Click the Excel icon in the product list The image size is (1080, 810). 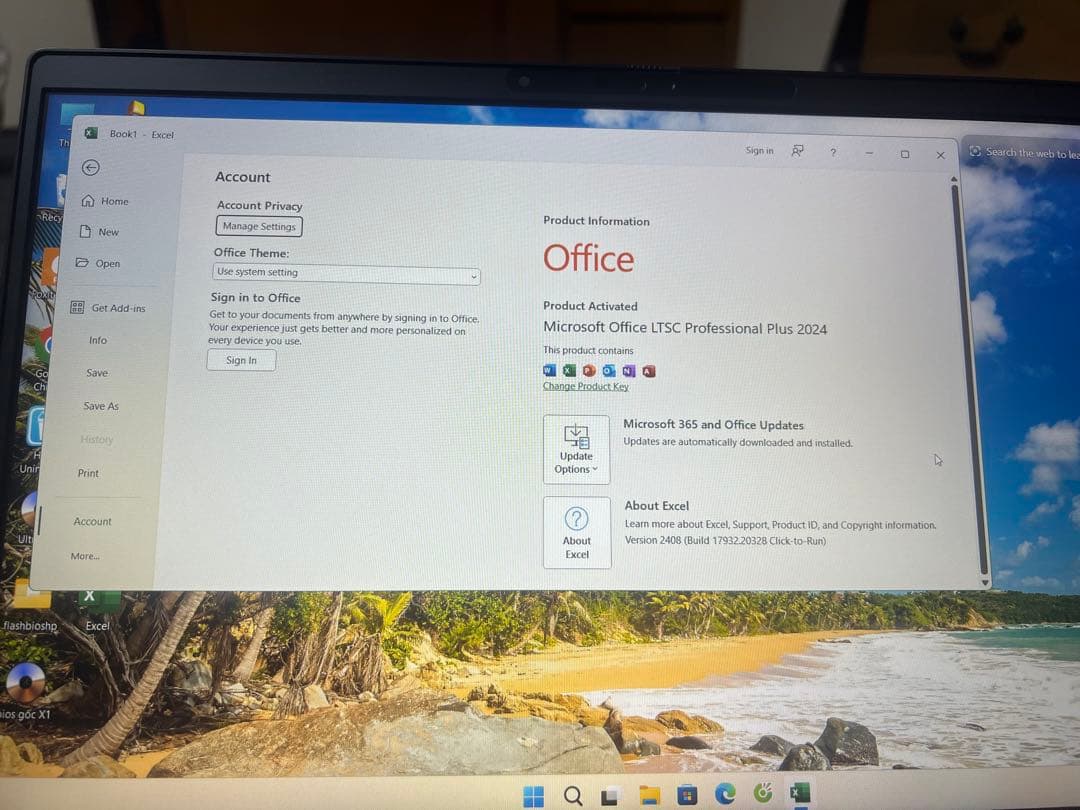click(568, 370)
